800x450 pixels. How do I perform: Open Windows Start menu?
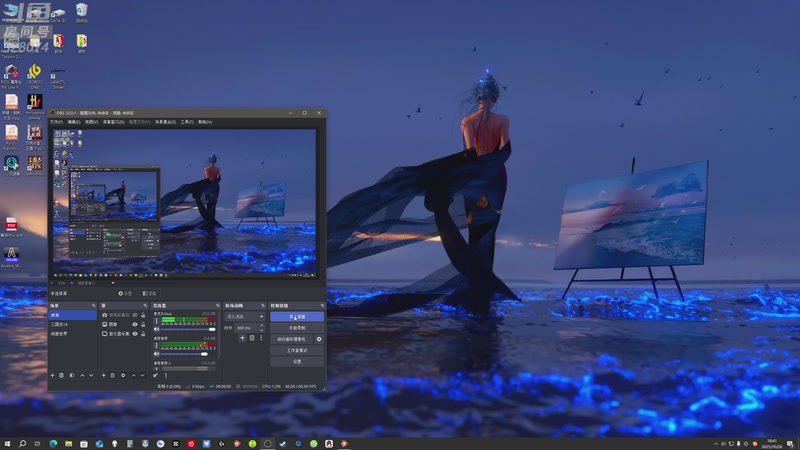click(7, 444)
